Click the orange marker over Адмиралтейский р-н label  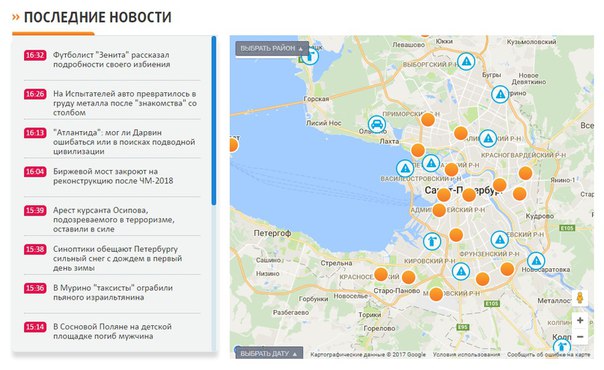[x=439, y=210]
